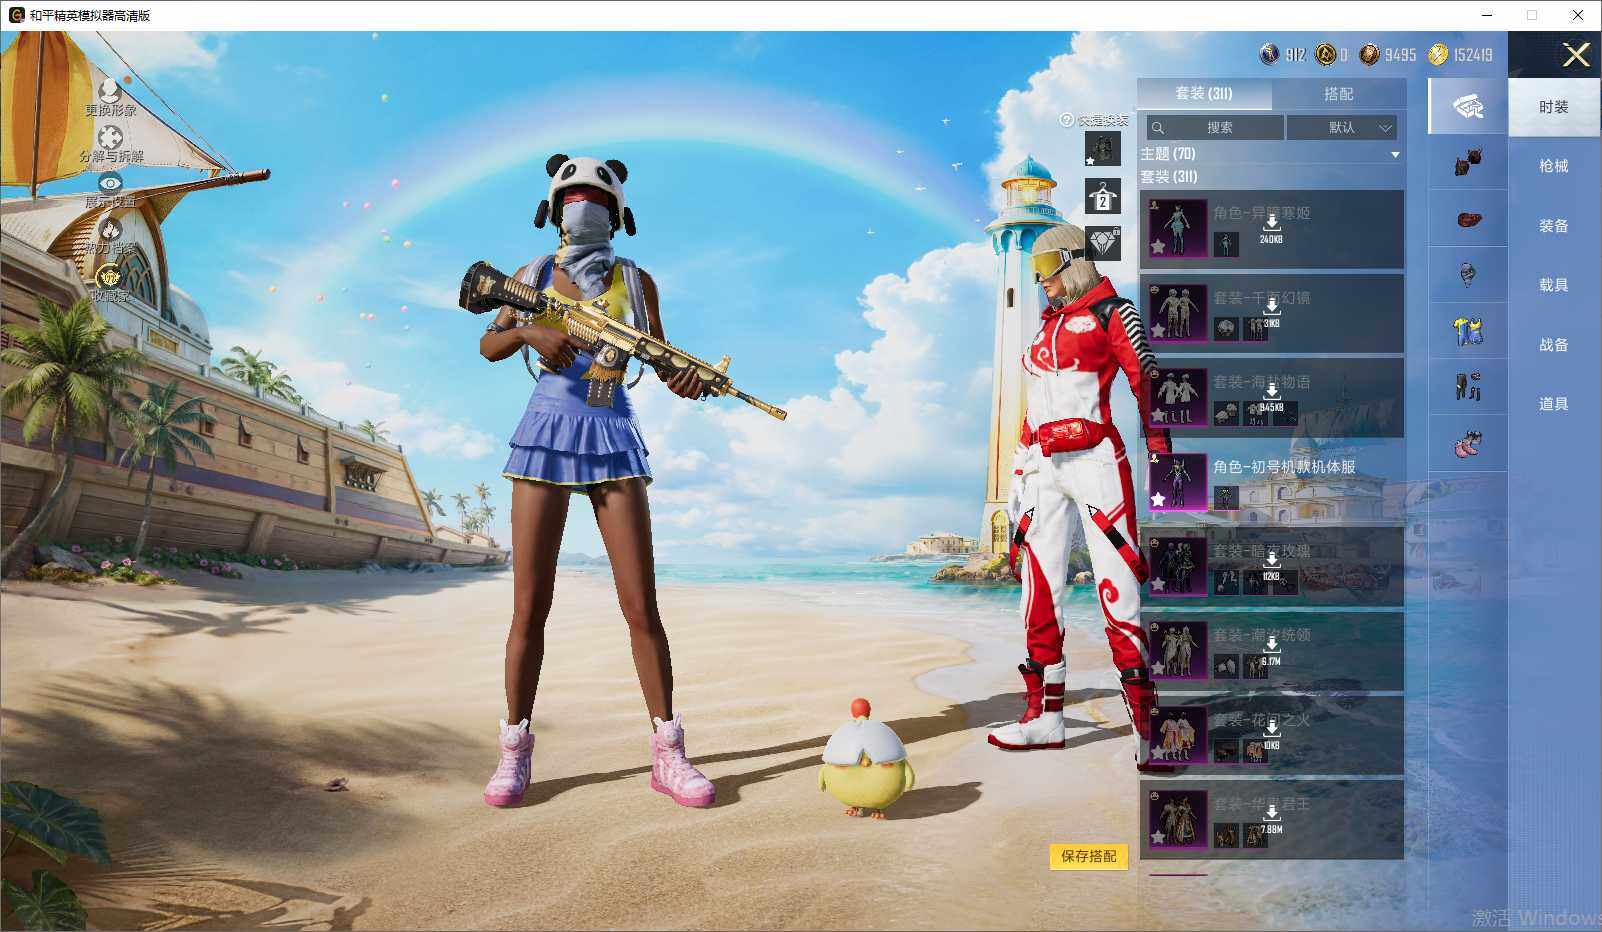Screen dimensions: 1602x932
Task: Click the 搜索 search field
Action: 1215,127
